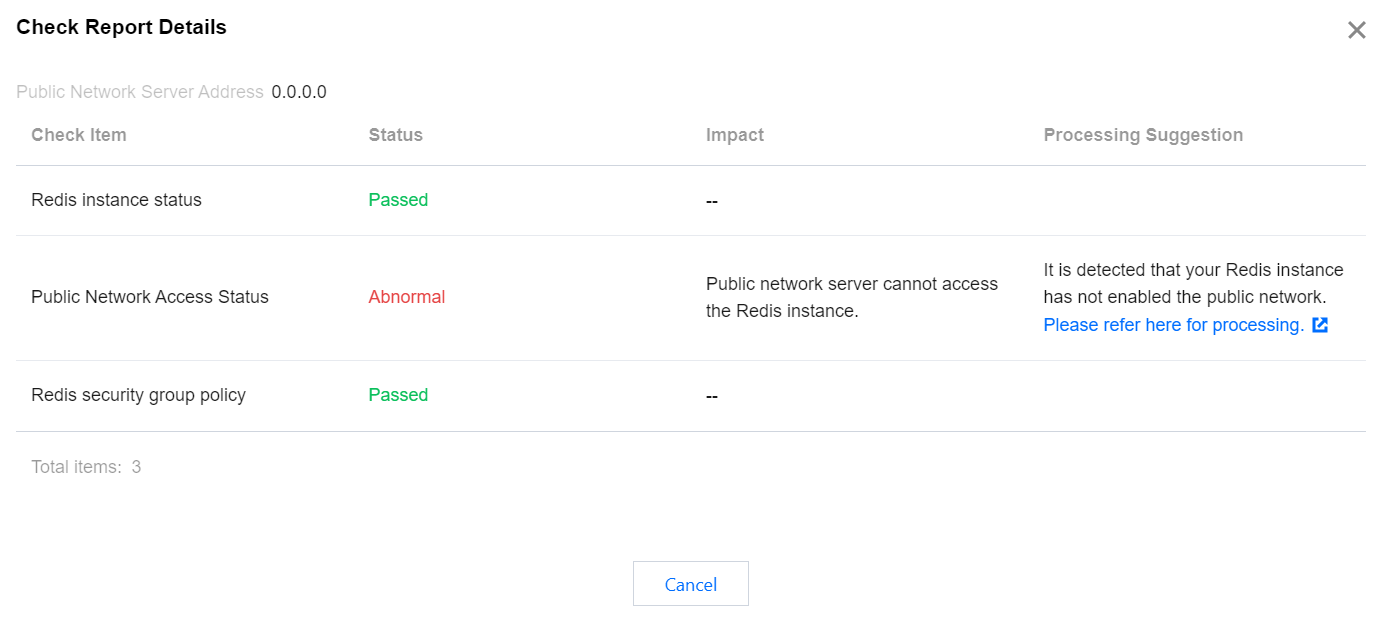This screenshot has width=1375, height=624.
Task: Close the Check Report Details dialog
Action: [x=1356, y=30]
